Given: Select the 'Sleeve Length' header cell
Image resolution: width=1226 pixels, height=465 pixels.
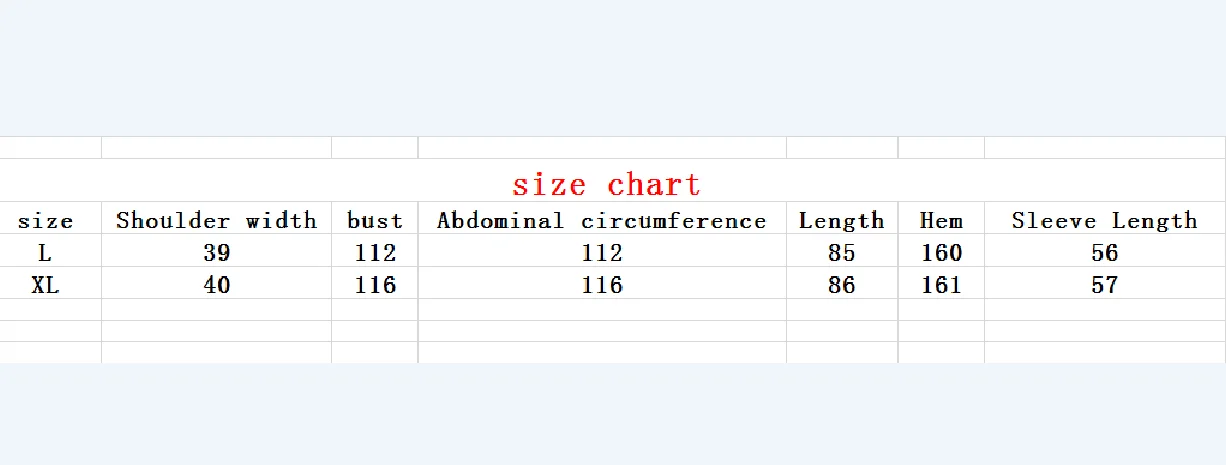Looking at the screenshot, I should (1104, 220).
